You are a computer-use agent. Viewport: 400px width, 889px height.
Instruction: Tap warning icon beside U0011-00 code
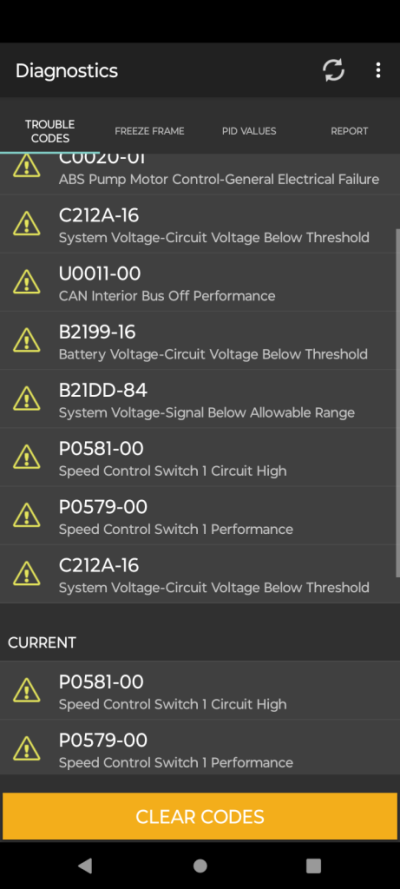(27, 282)
